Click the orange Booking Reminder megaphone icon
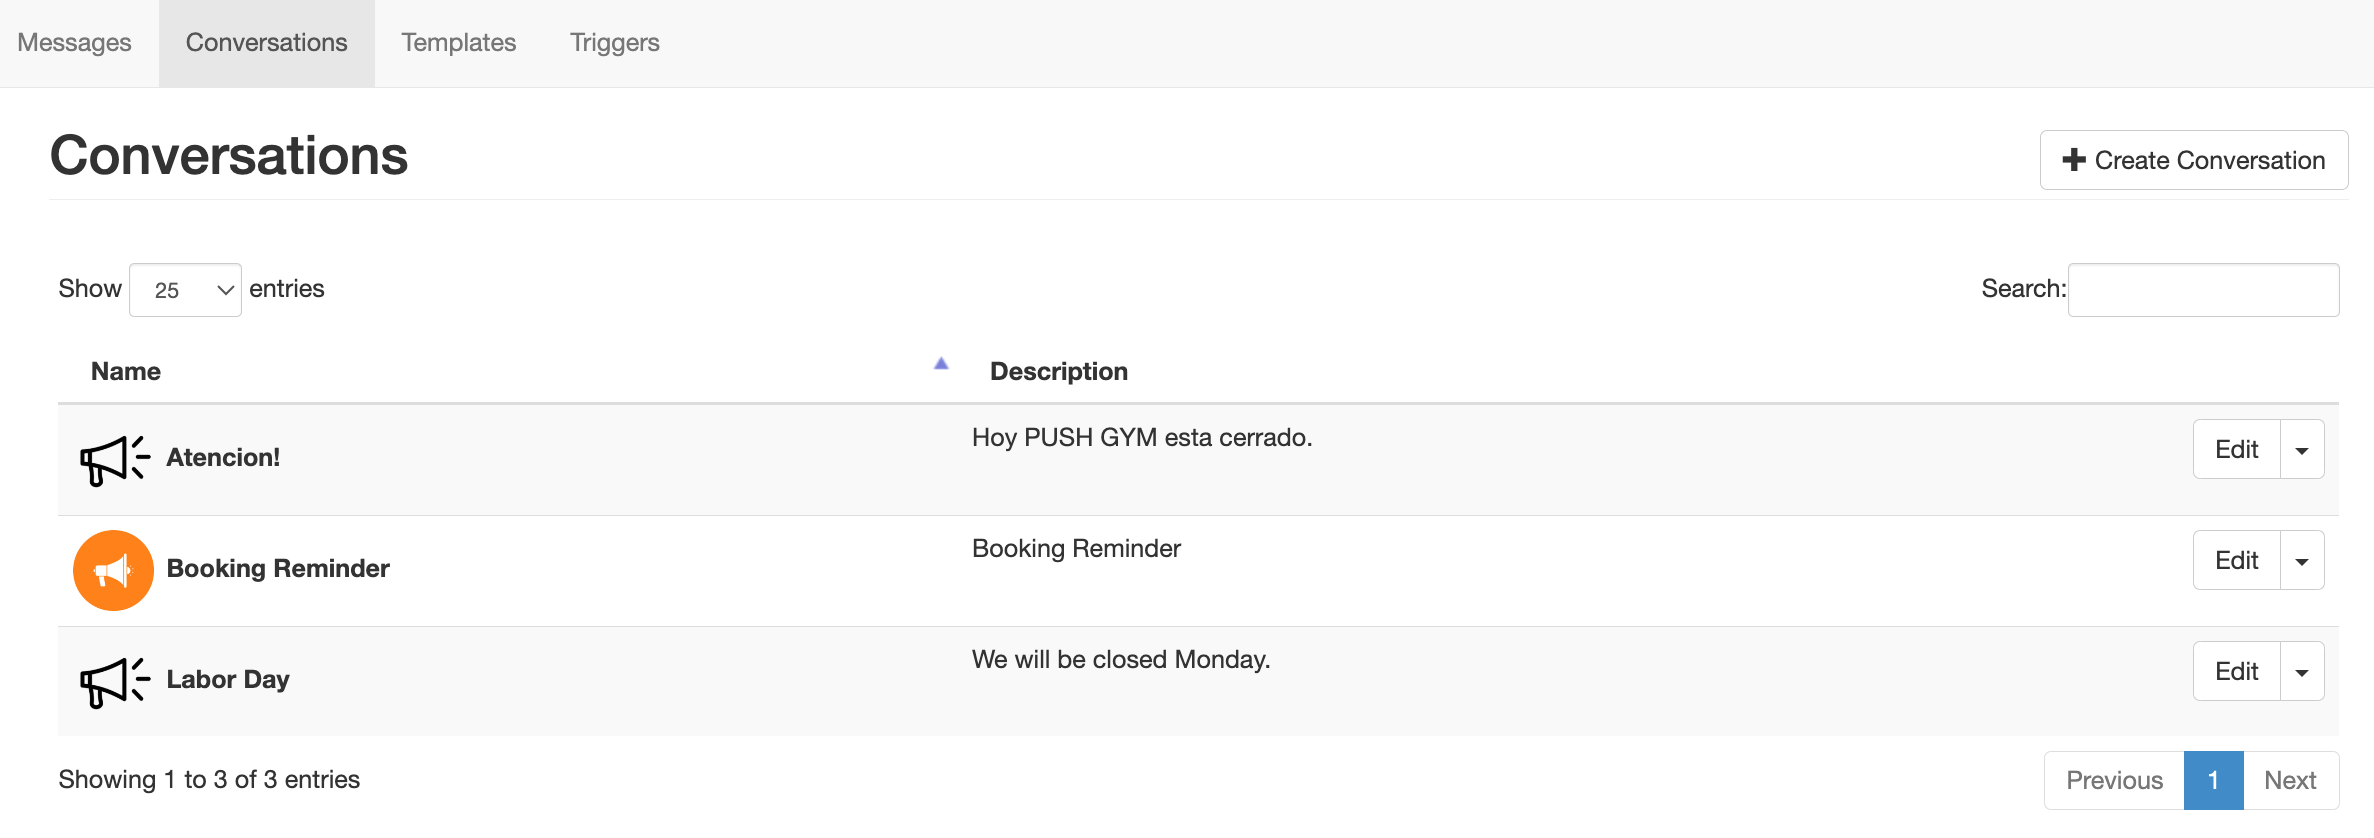The image size is (2374, 838). point(113,570)
